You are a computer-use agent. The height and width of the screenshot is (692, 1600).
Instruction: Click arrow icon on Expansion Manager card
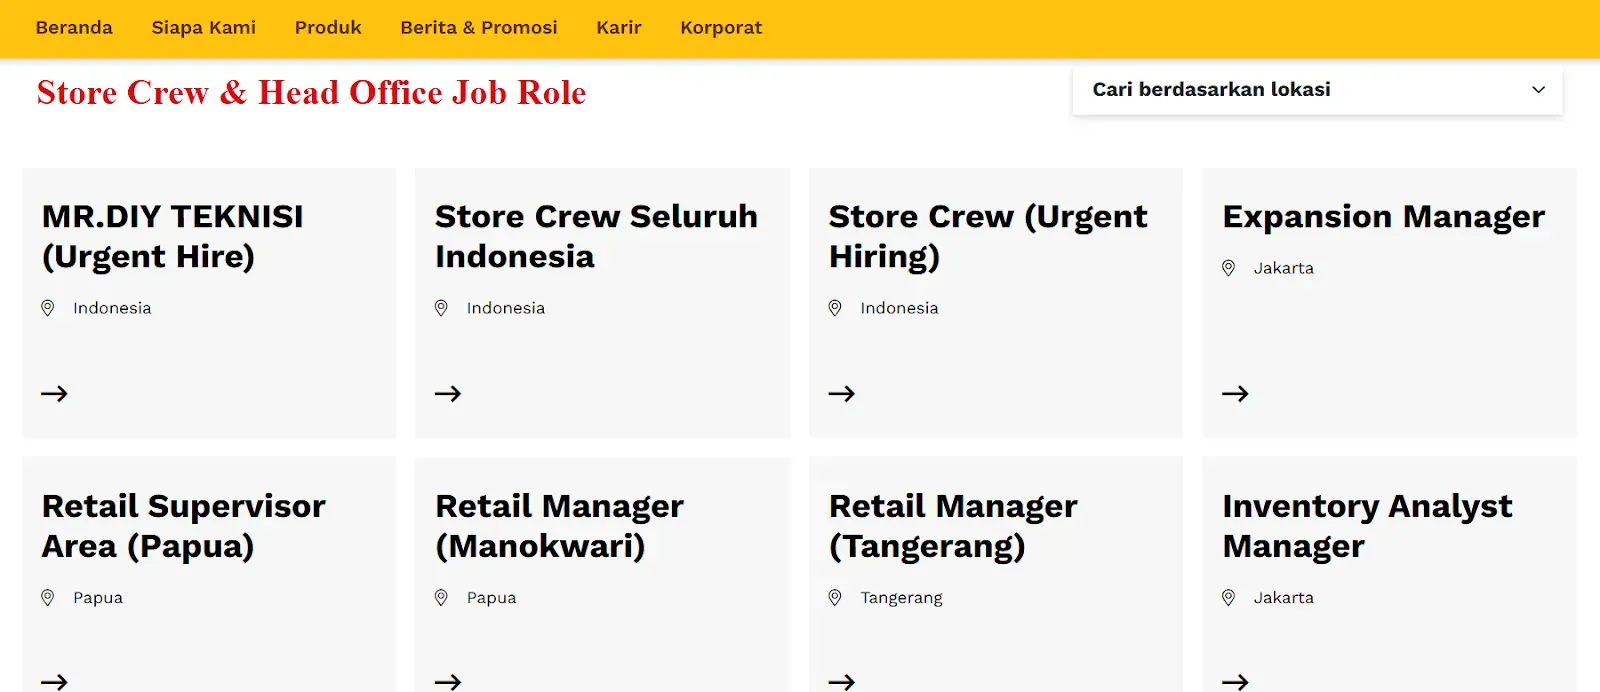click(x=1235, y=394)
